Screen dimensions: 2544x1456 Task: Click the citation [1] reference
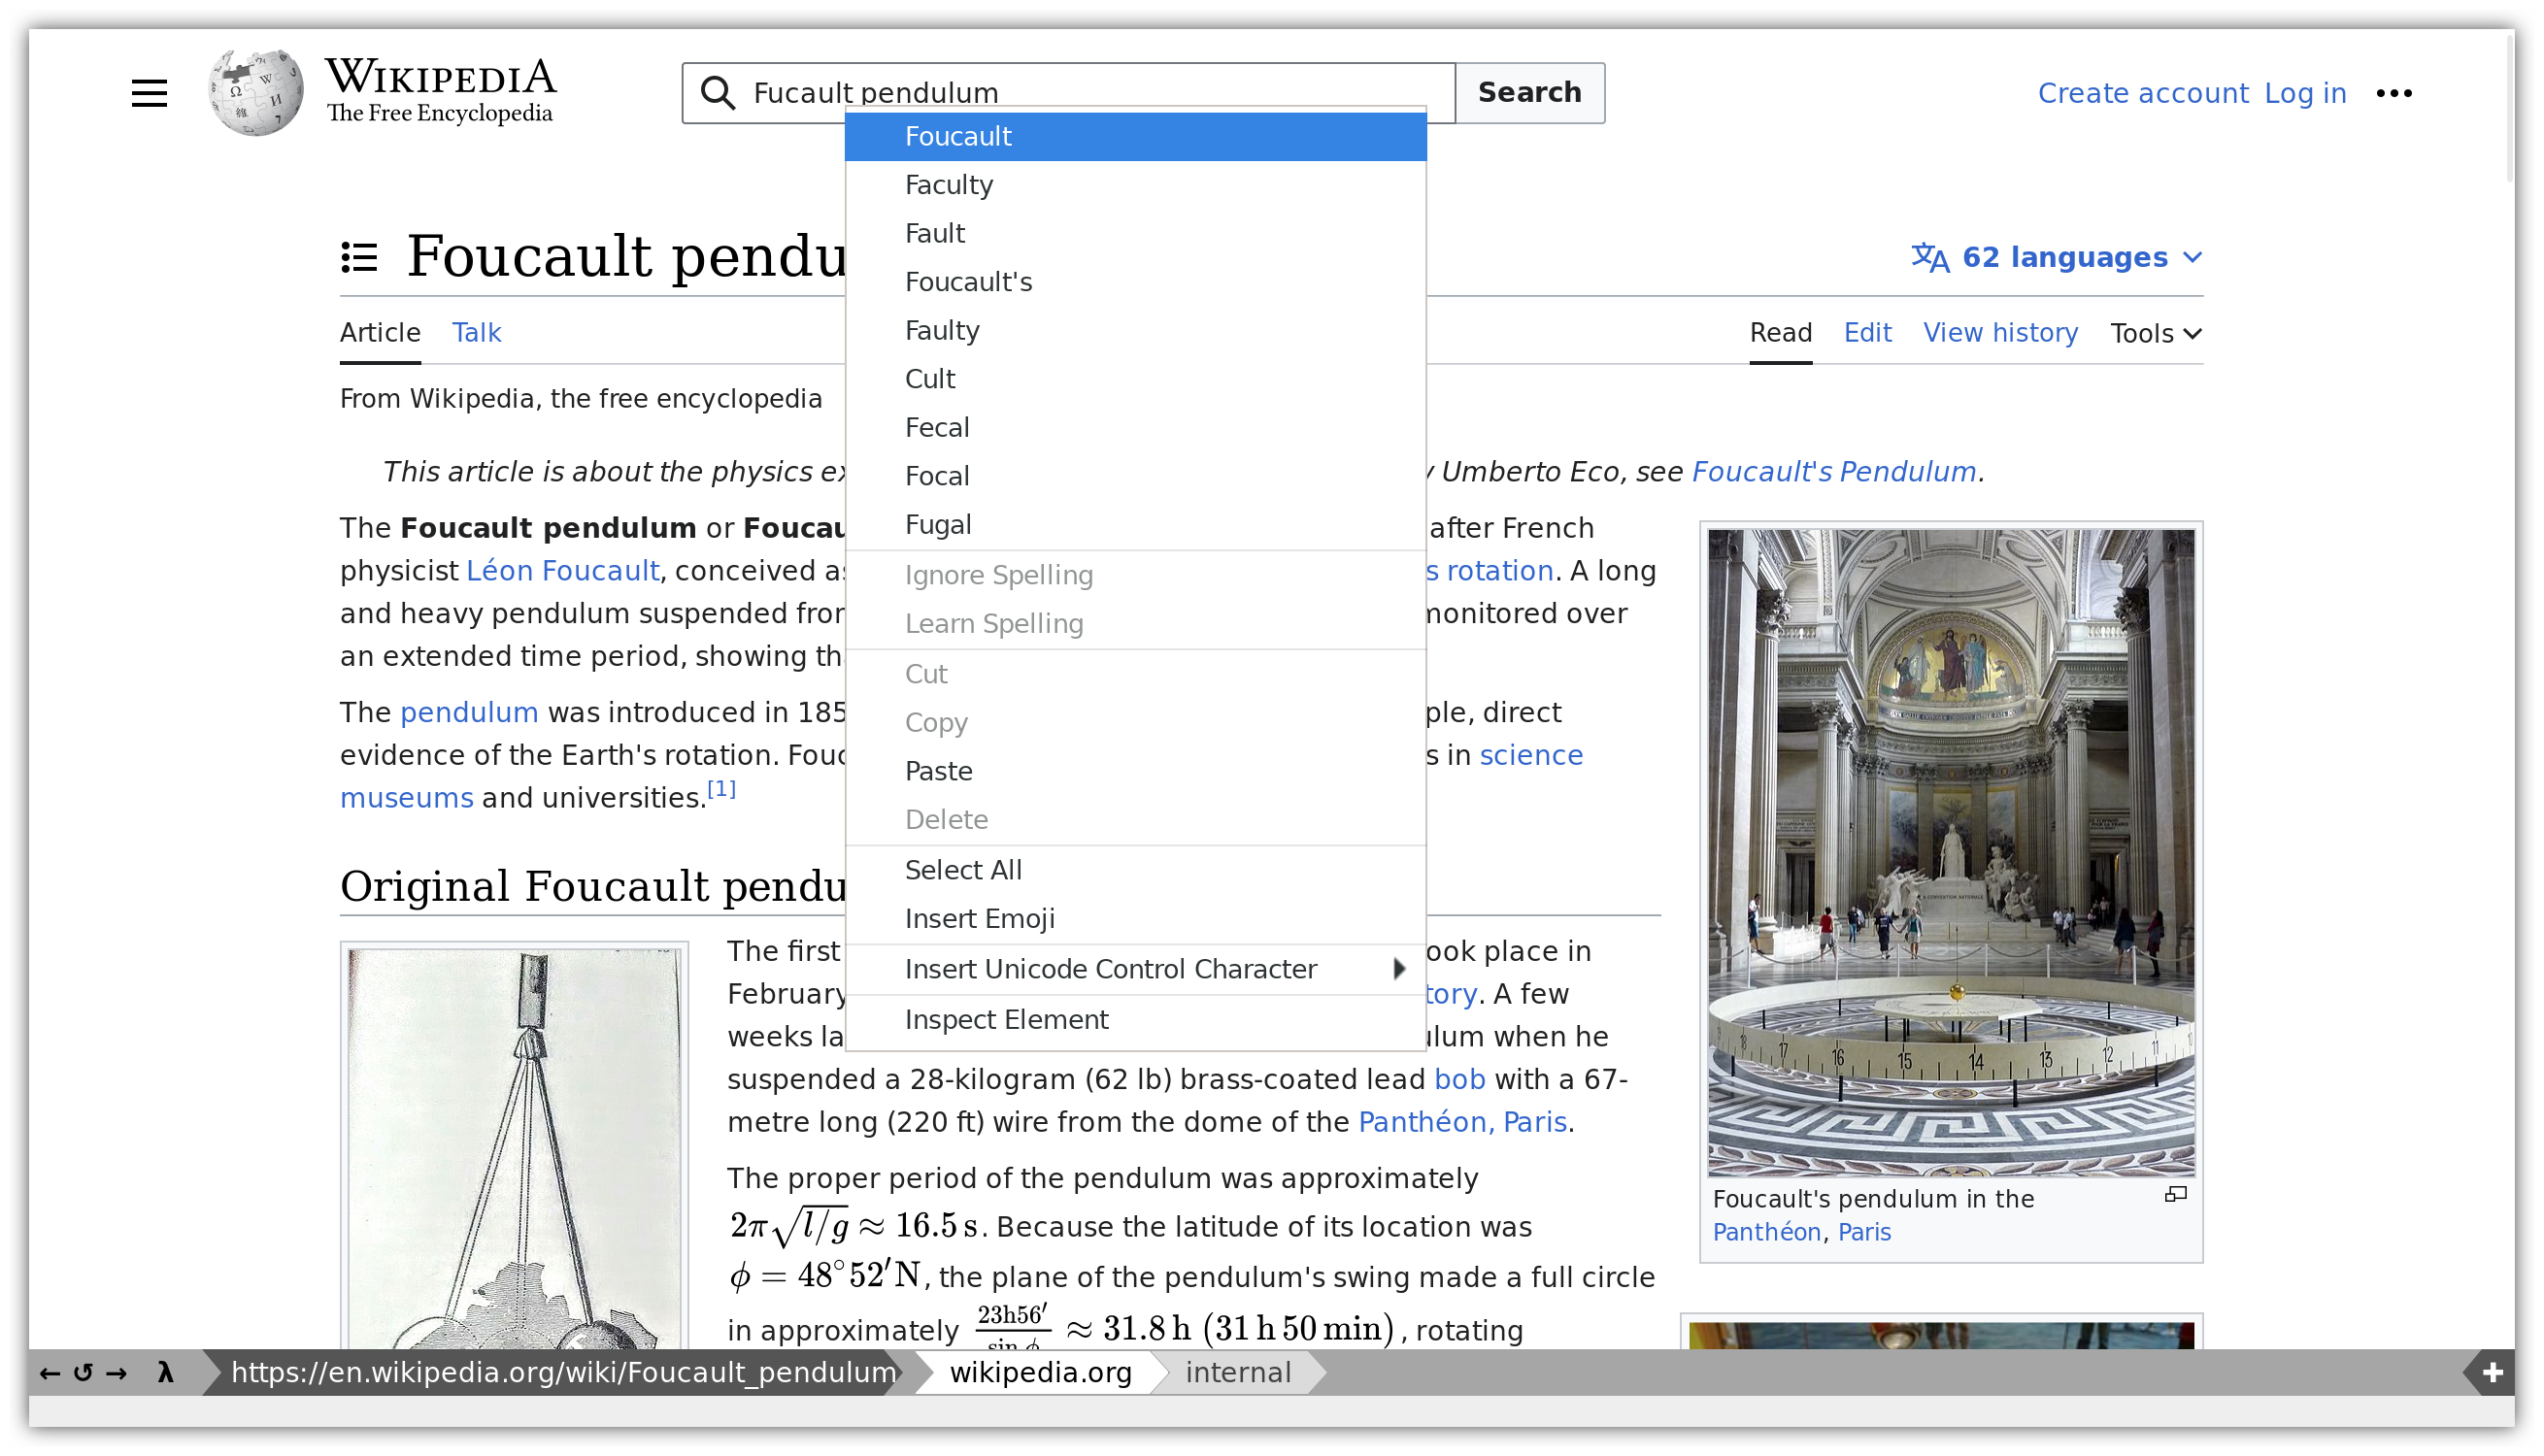[721, 790]
